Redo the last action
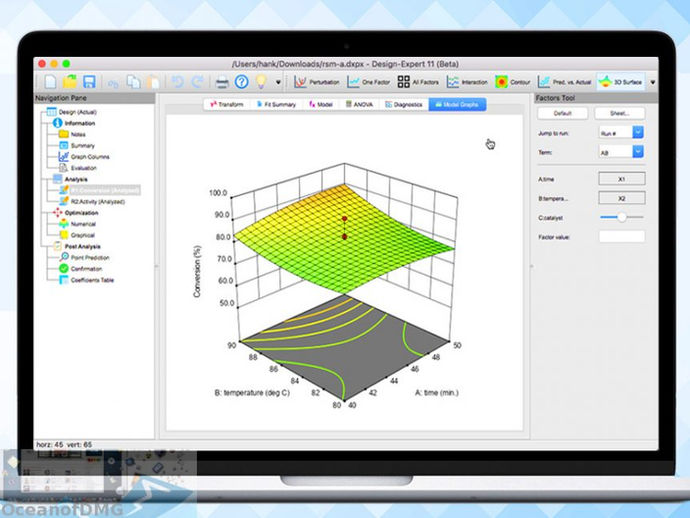 198,82
